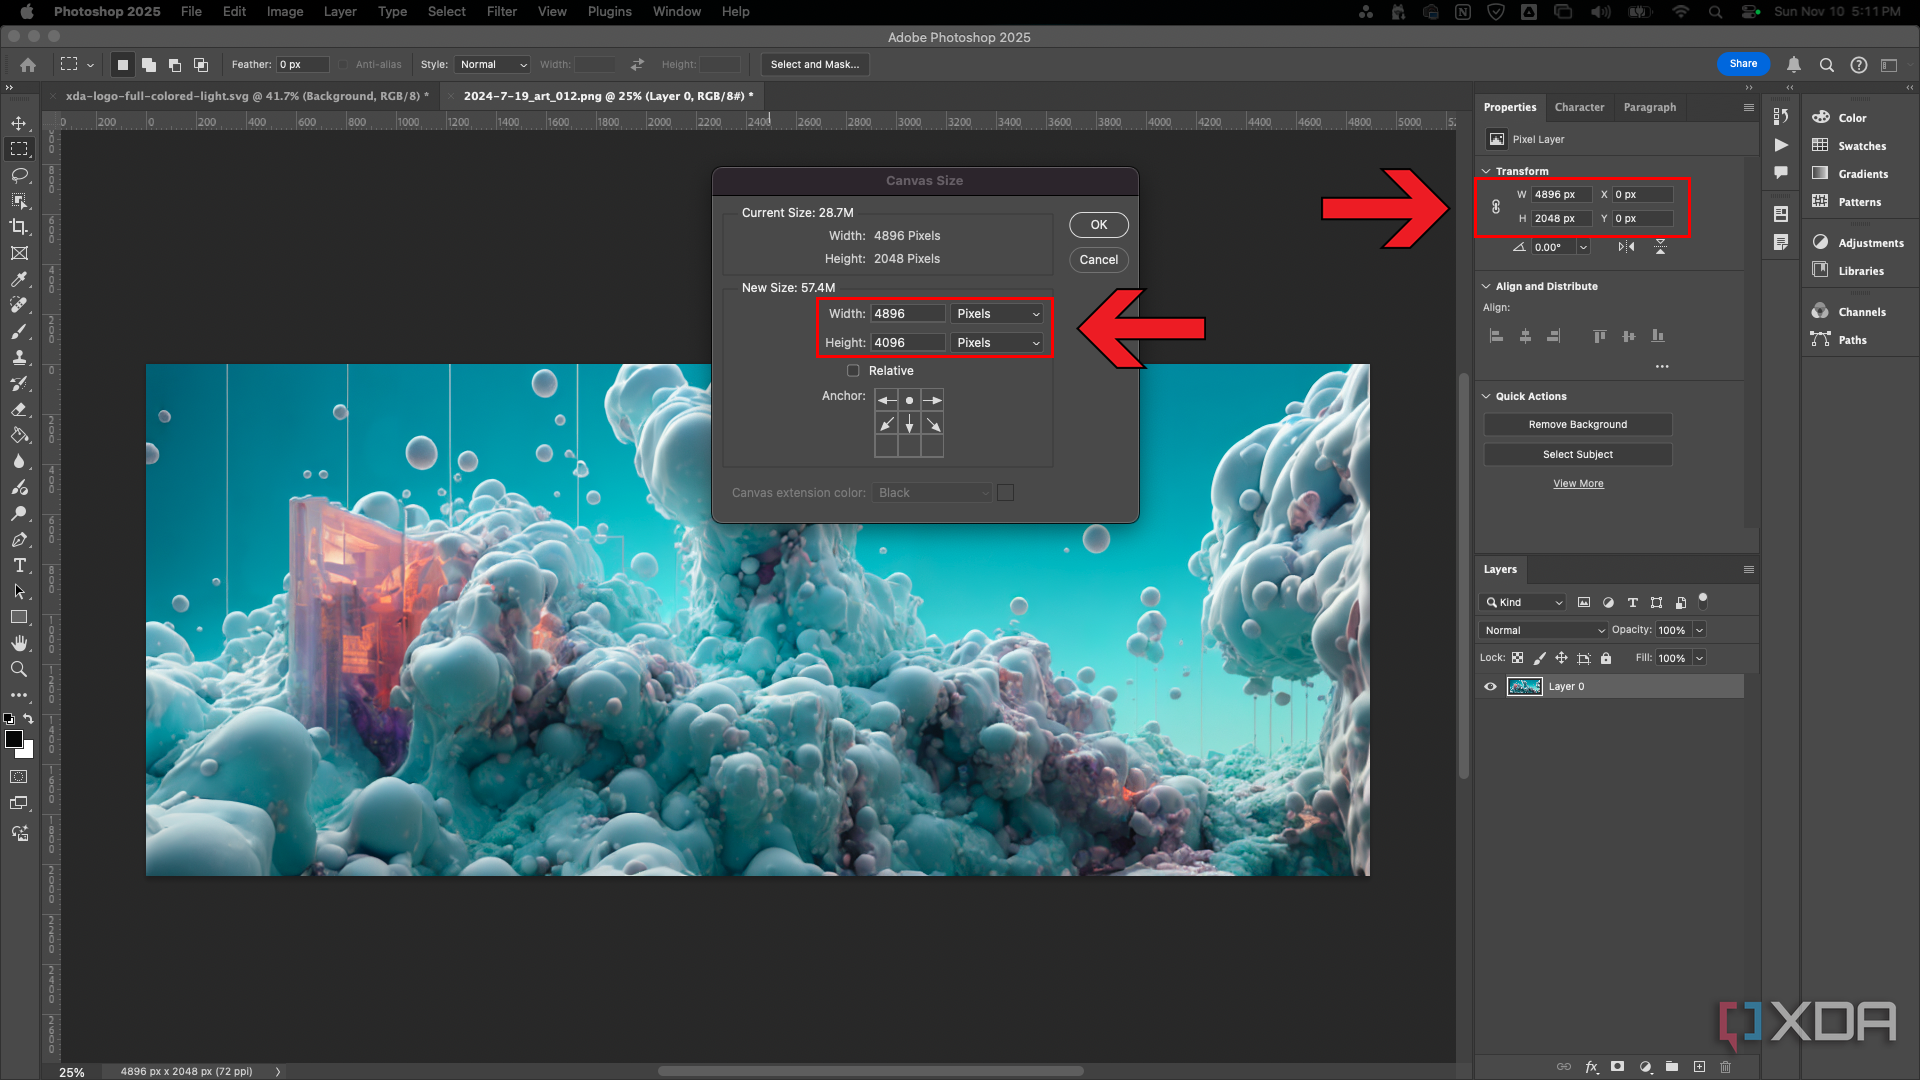
Task: Open the Image menu
Action: (x=284, y=11)
